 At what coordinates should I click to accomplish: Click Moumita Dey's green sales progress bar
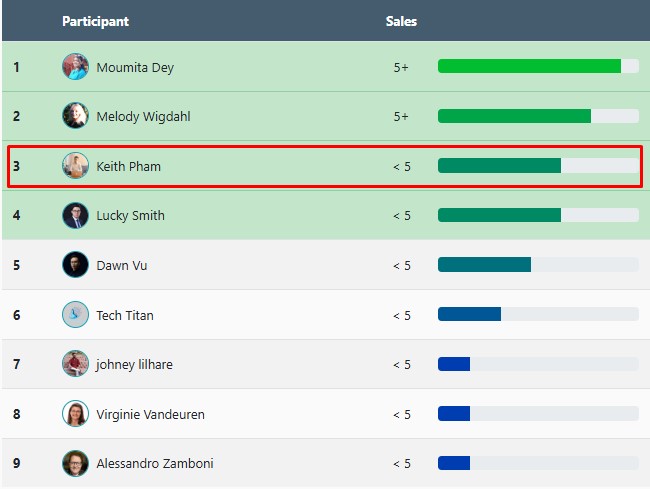[x=529, y=67]
